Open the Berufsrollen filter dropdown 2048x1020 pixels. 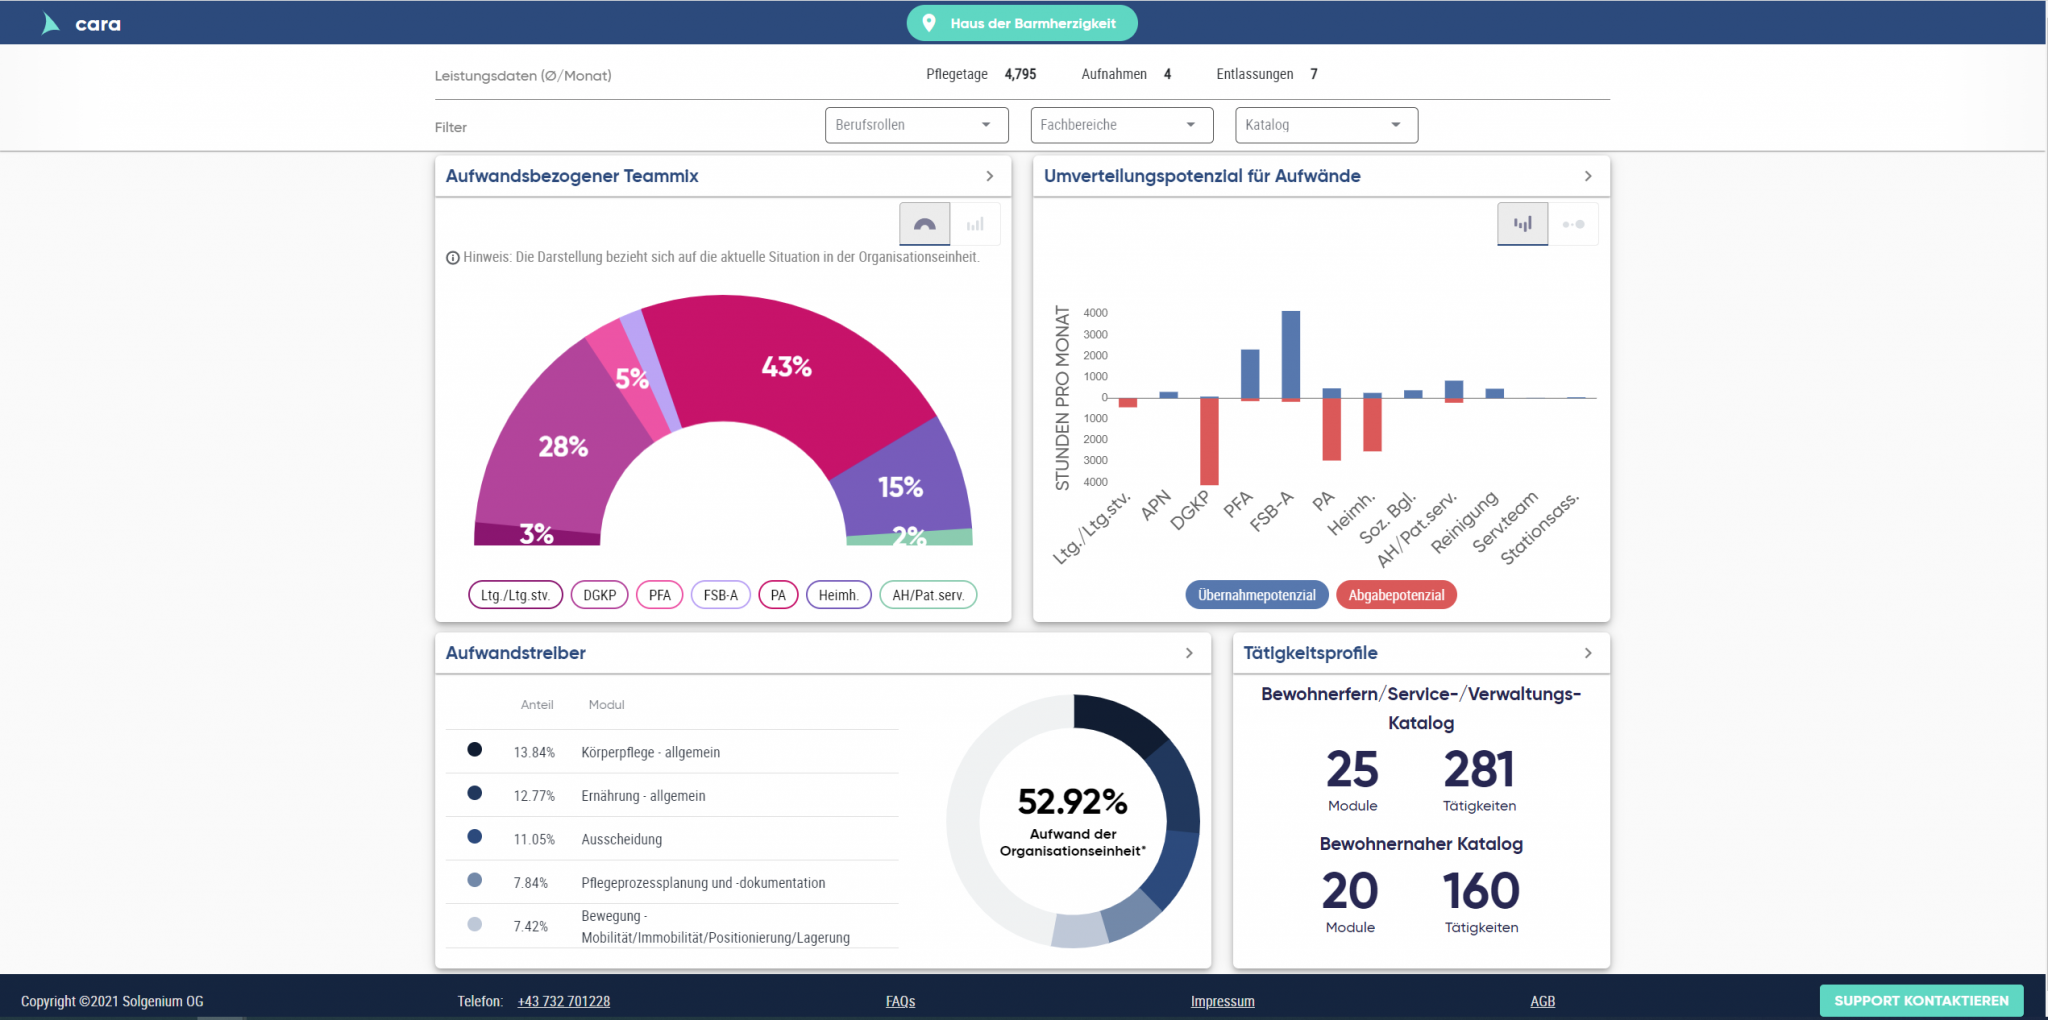(915, 125)
